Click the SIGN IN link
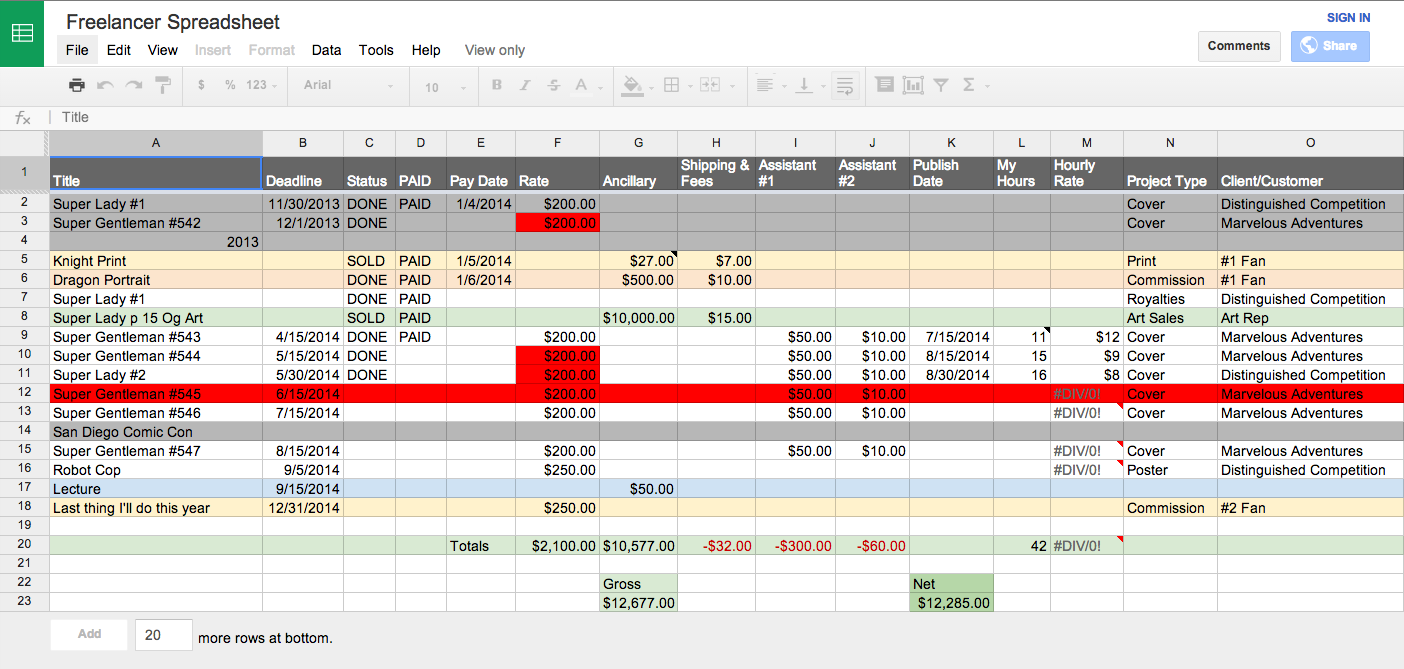 pos(1348,18)
